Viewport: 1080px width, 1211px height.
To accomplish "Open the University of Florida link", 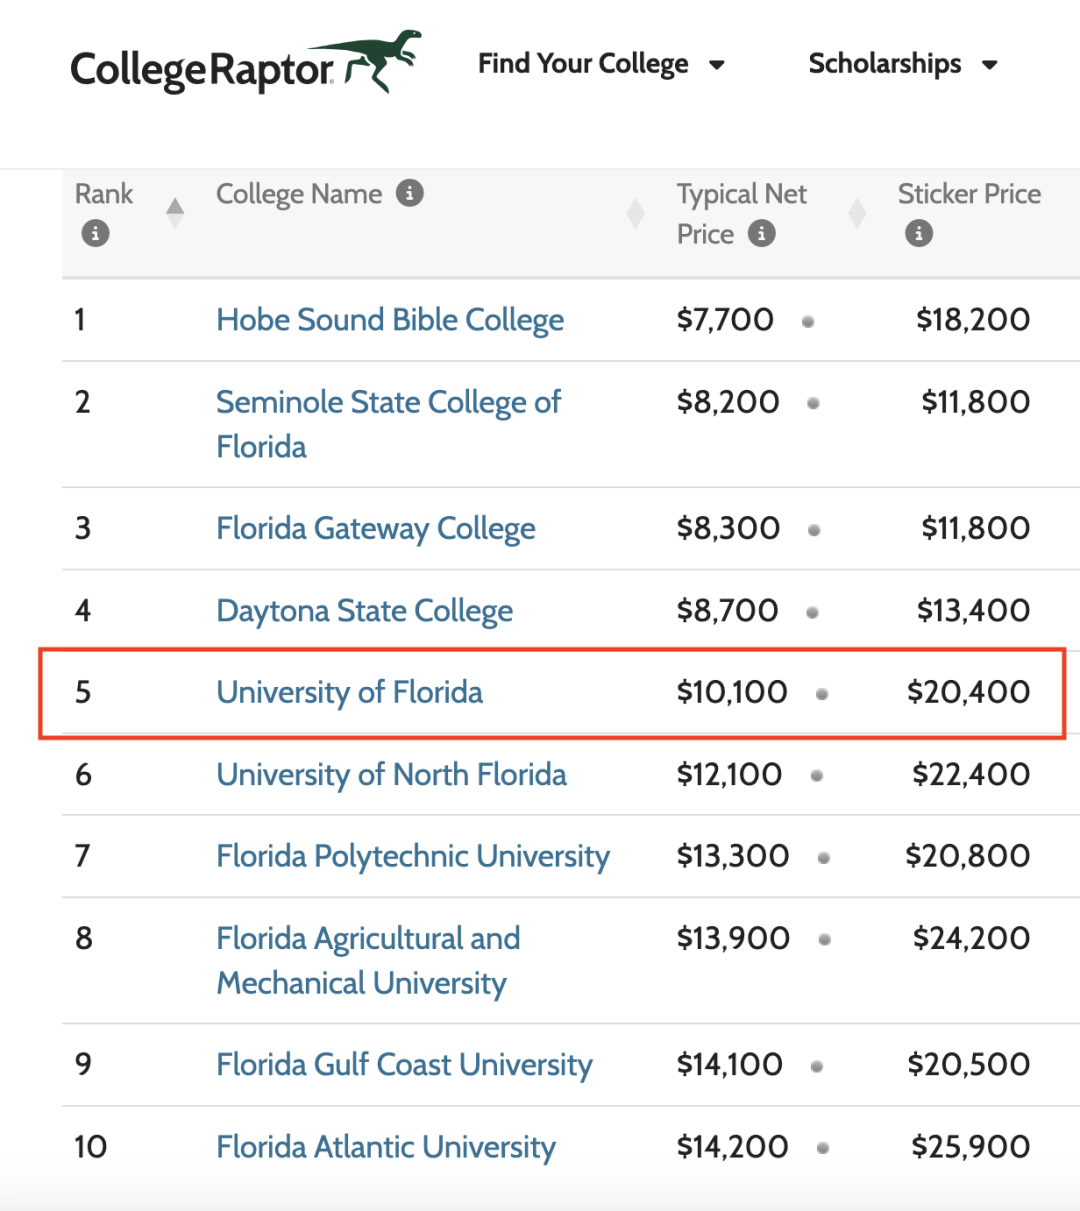I will coord(349,692).
